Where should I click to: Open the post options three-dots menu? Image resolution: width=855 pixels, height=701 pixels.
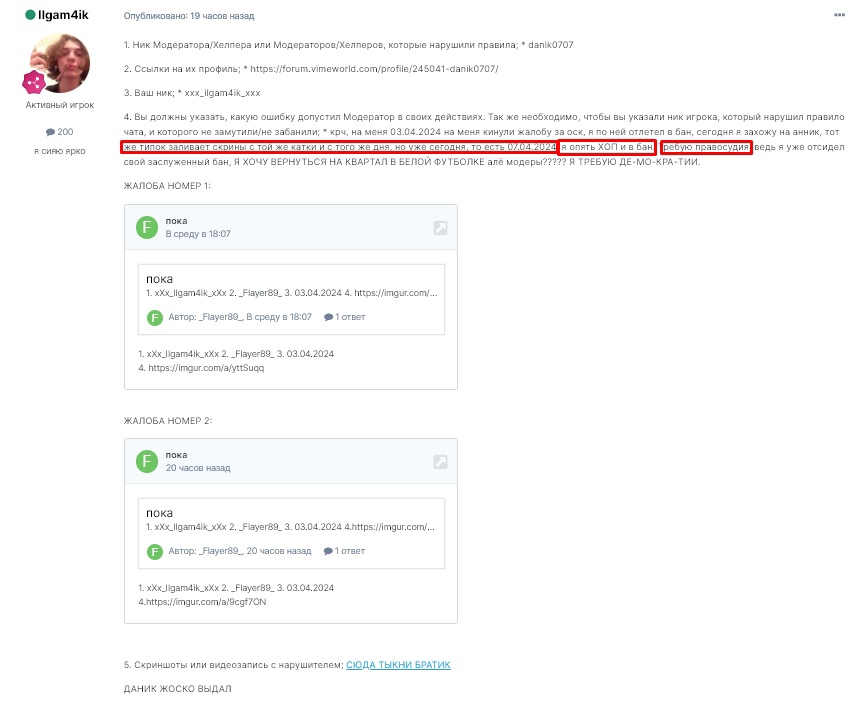(x=839, y=15)
